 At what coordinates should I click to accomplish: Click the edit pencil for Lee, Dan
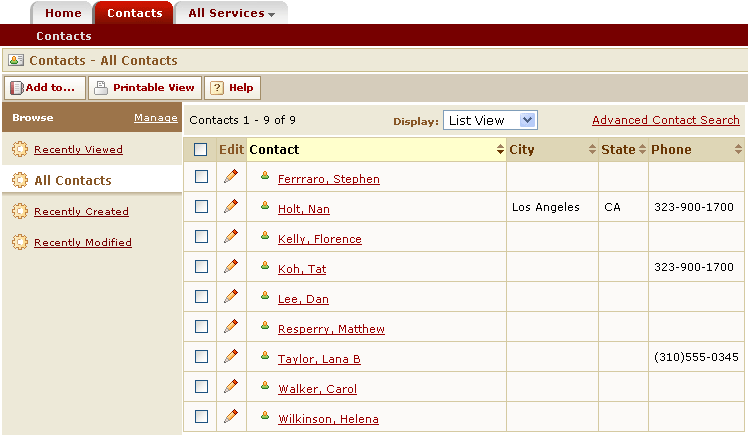tap(231, 296)
